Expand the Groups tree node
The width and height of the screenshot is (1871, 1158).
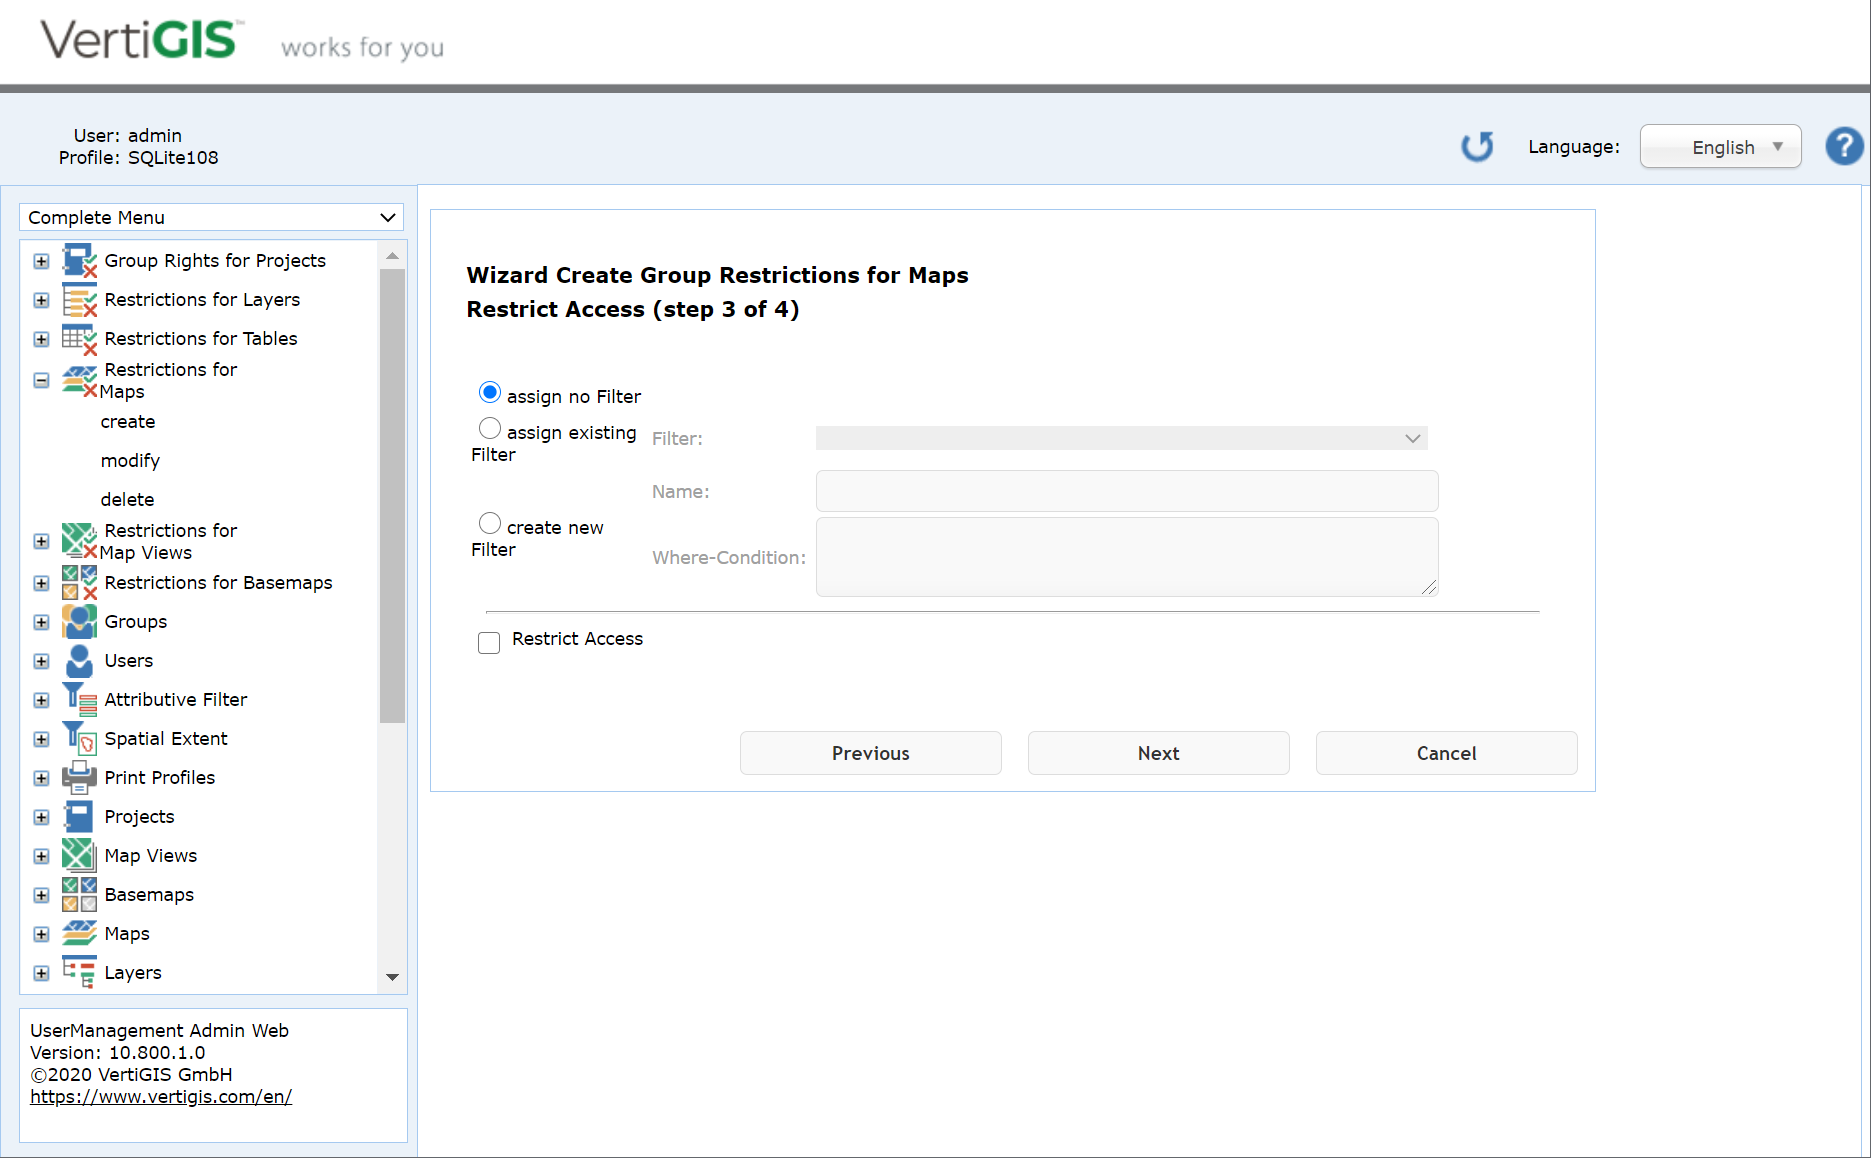click(x=41, y=621)
